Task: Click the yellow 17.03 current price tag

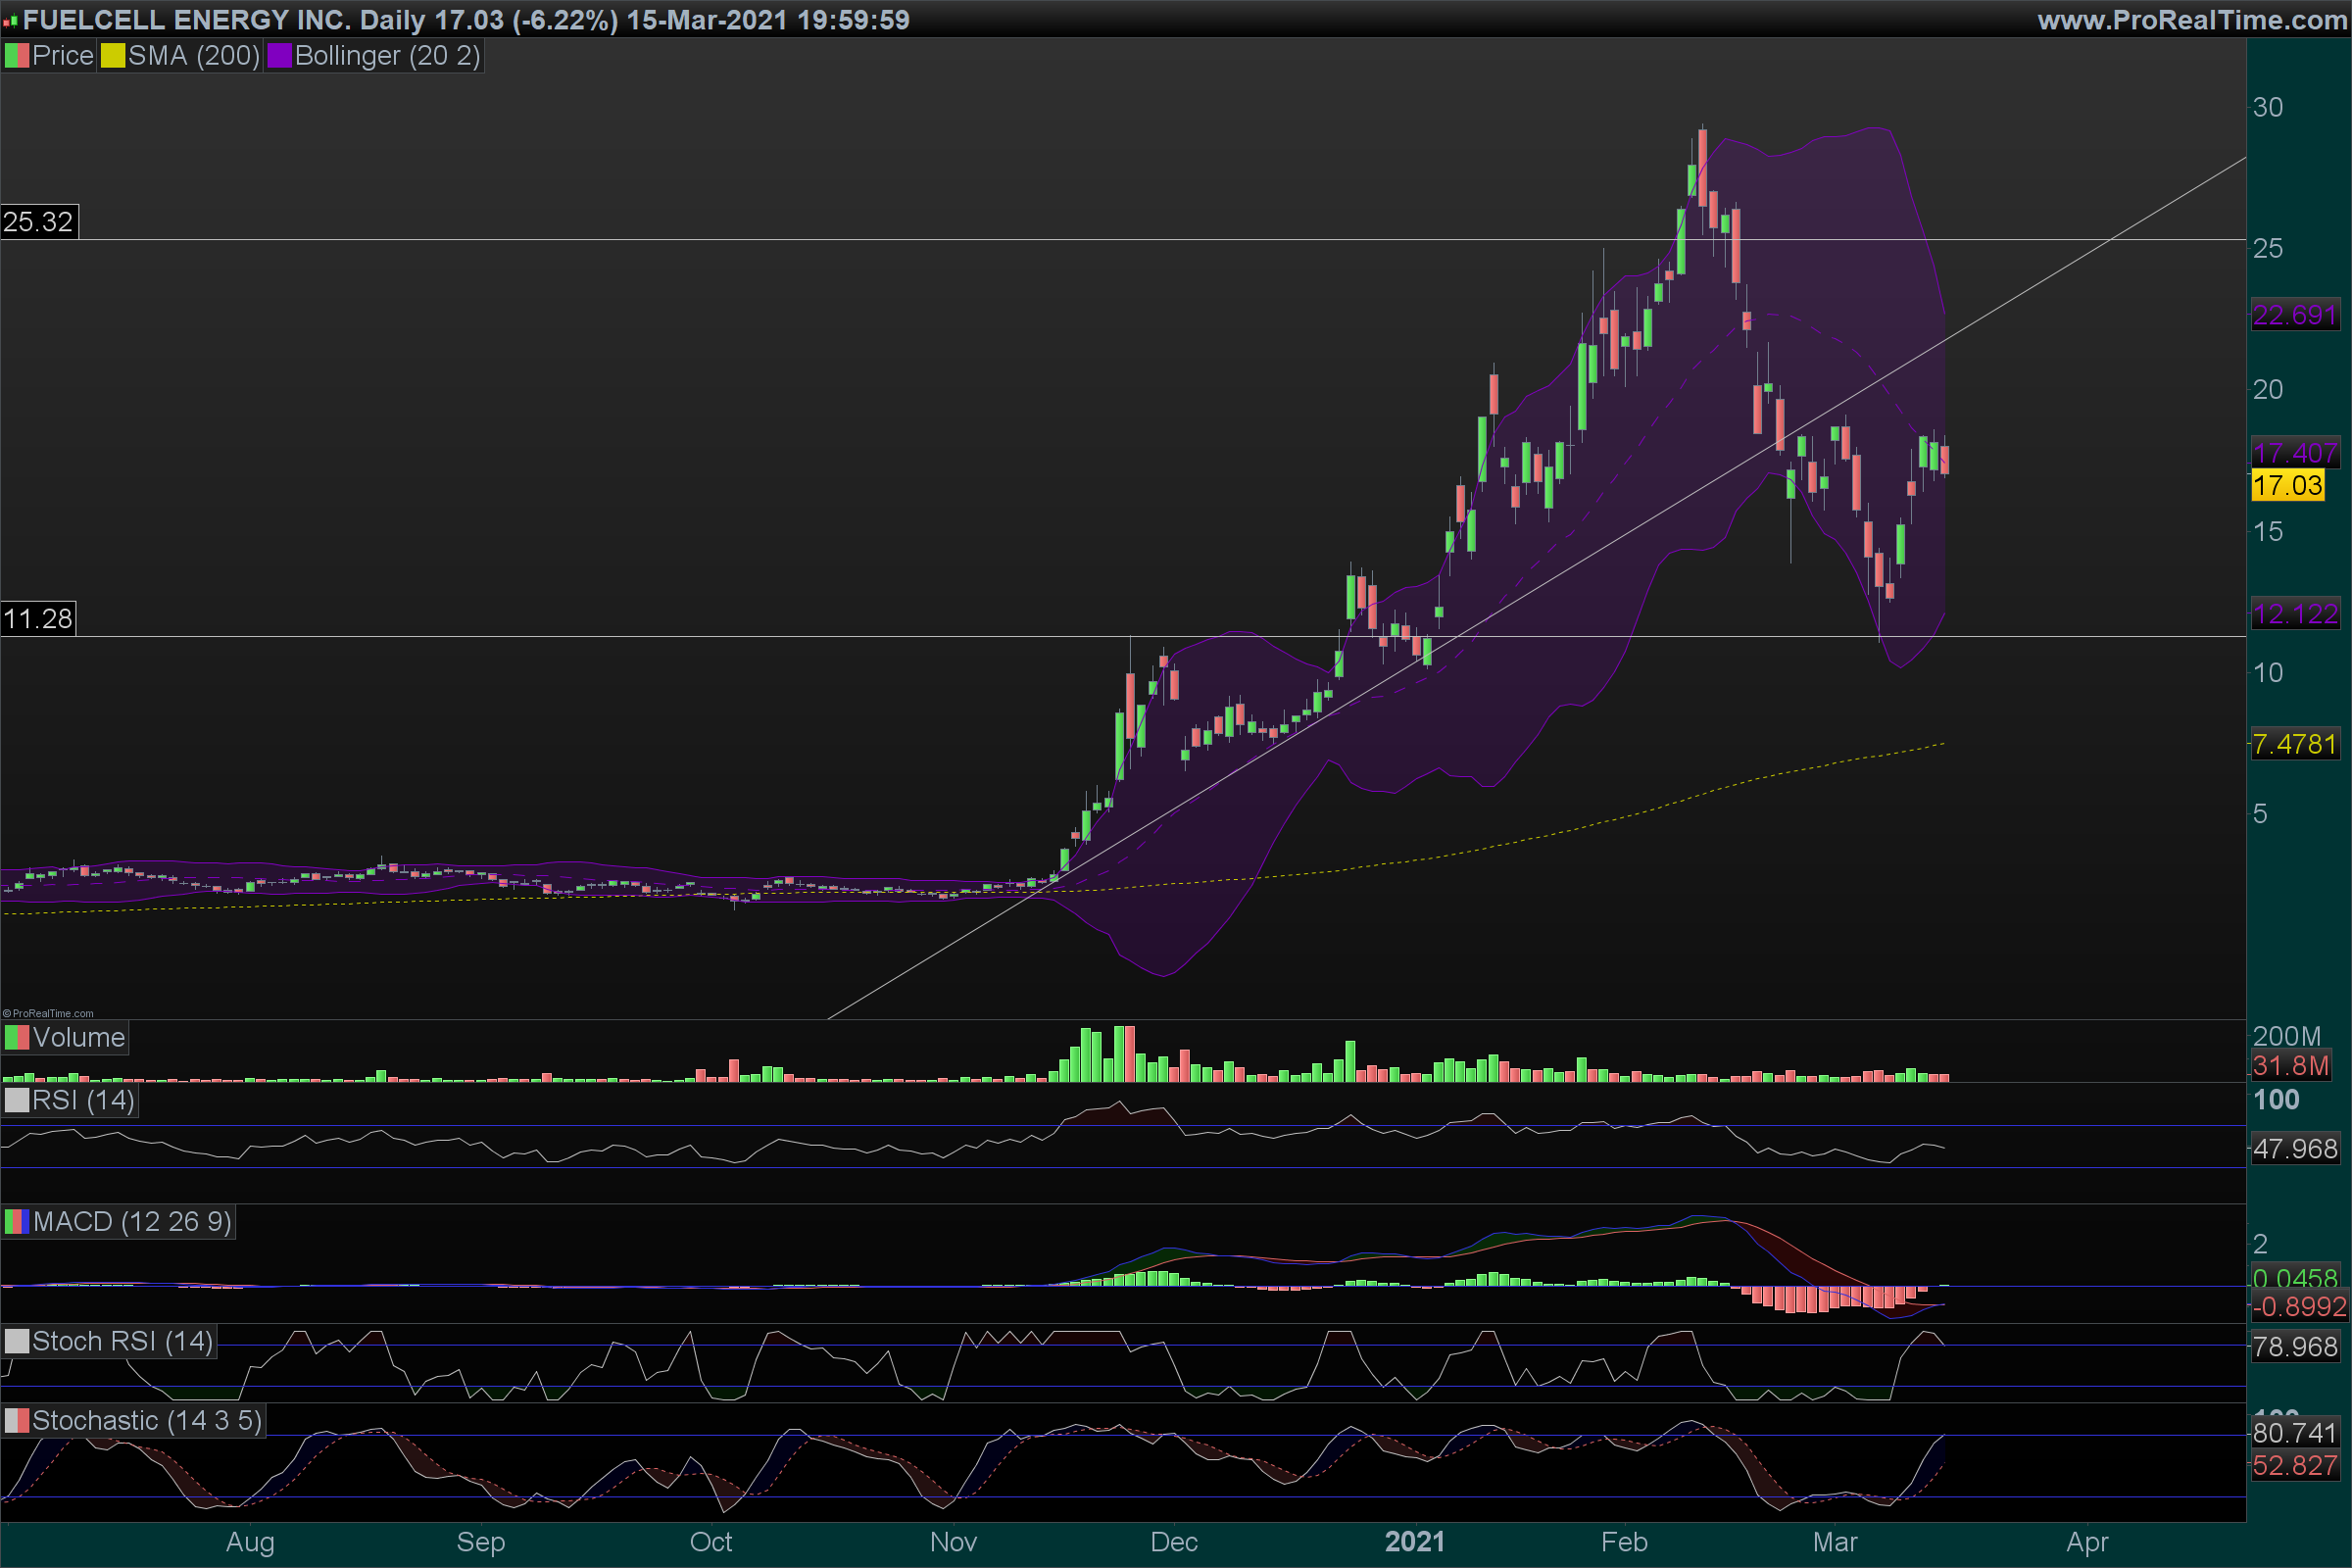Action: tap(2287, 486)
